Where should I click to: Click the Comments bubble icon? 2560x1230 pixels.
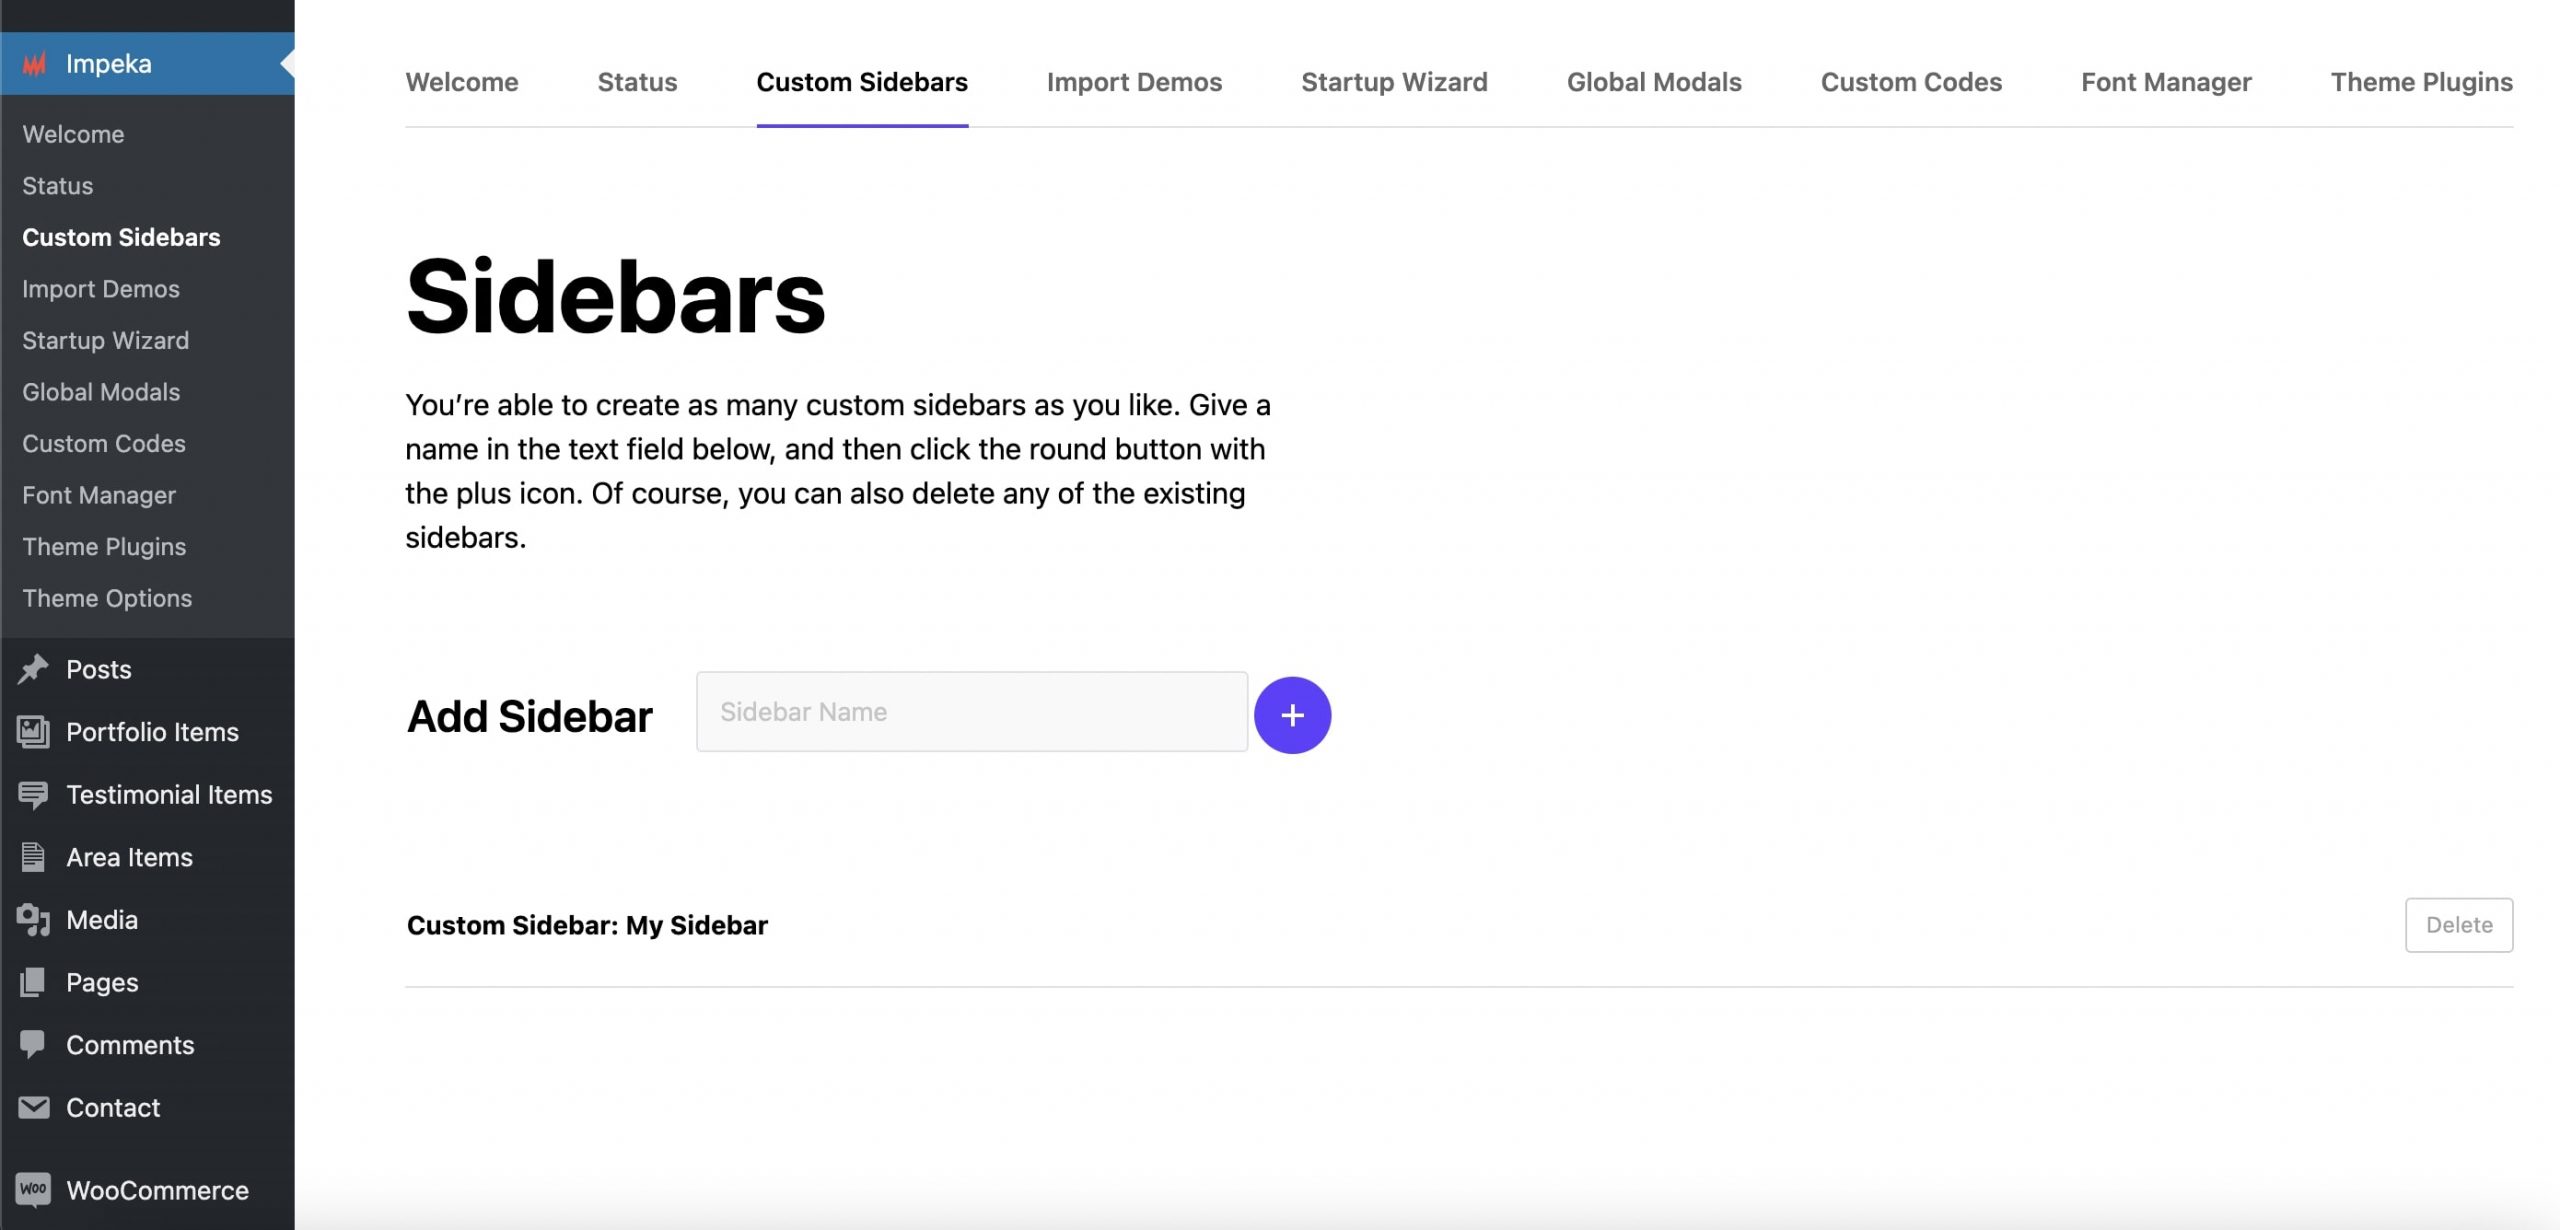[x=33, y=1045]
